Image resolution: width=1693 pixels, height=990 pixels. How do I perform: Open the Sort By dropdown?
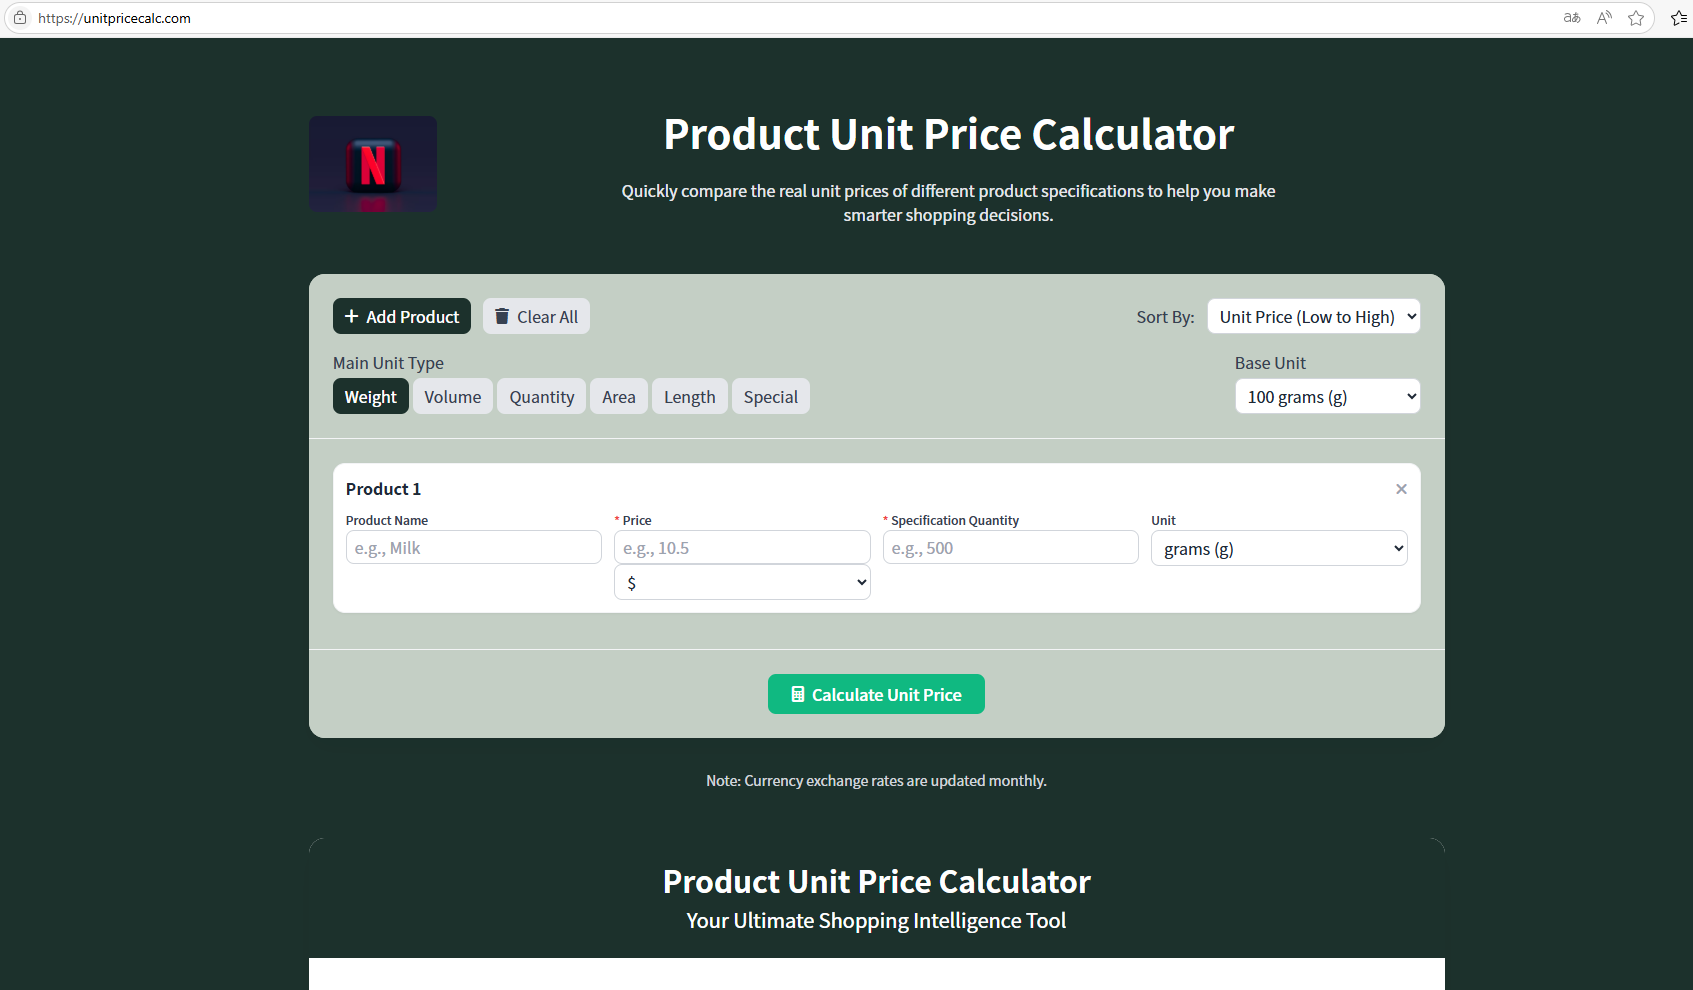coord(1313,317)
